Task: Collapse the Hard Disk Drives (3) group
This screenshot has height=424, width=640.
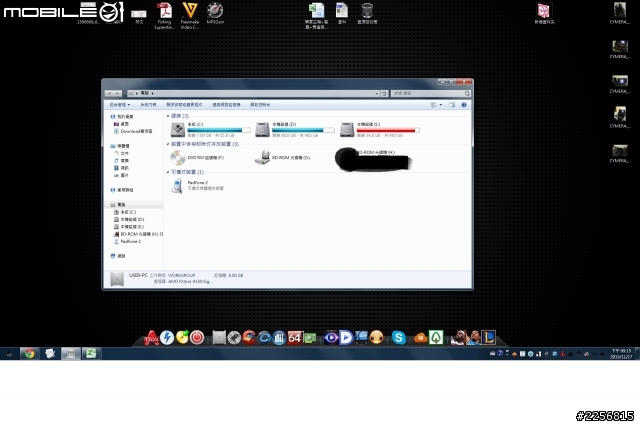Action: [x=168, y=116]
